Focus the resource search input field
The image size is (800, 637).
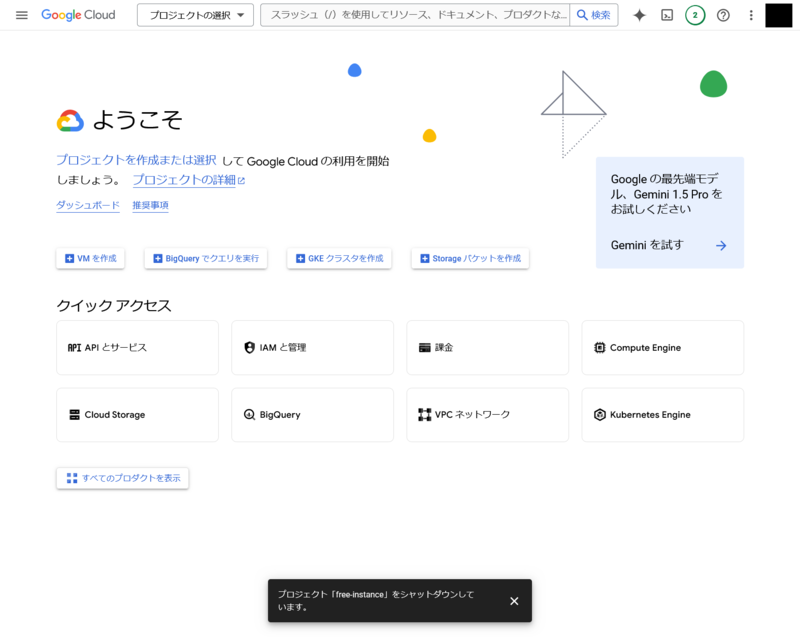click(415, 15)
